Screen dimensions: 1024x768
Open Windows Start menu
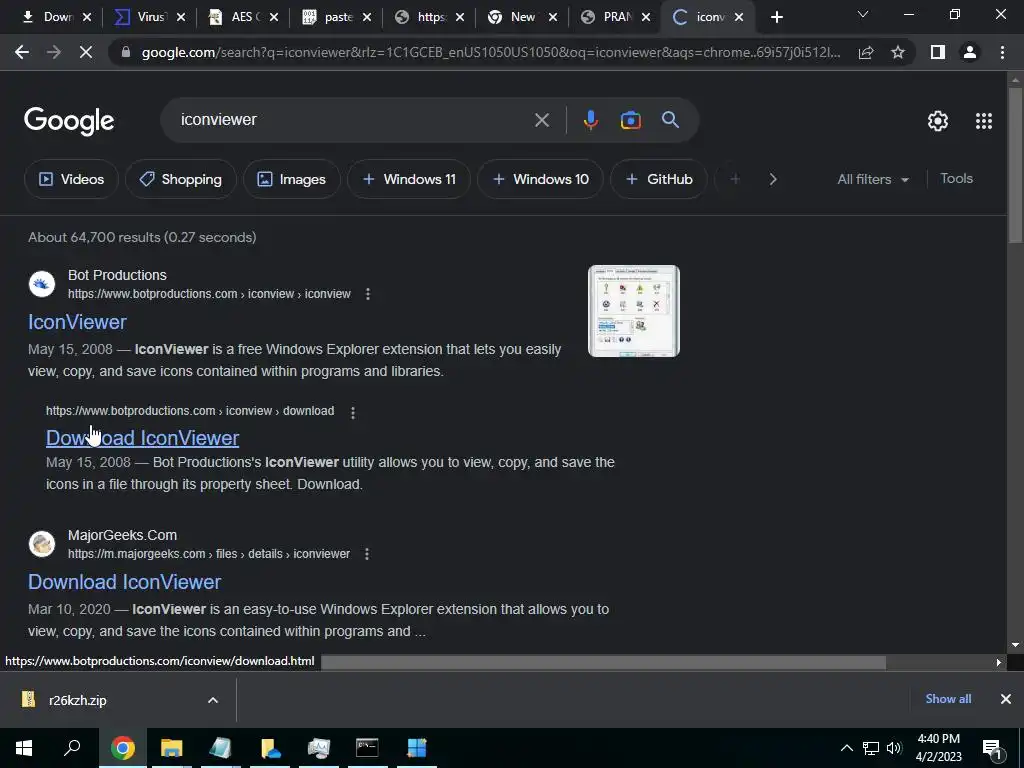pos(24,748)
